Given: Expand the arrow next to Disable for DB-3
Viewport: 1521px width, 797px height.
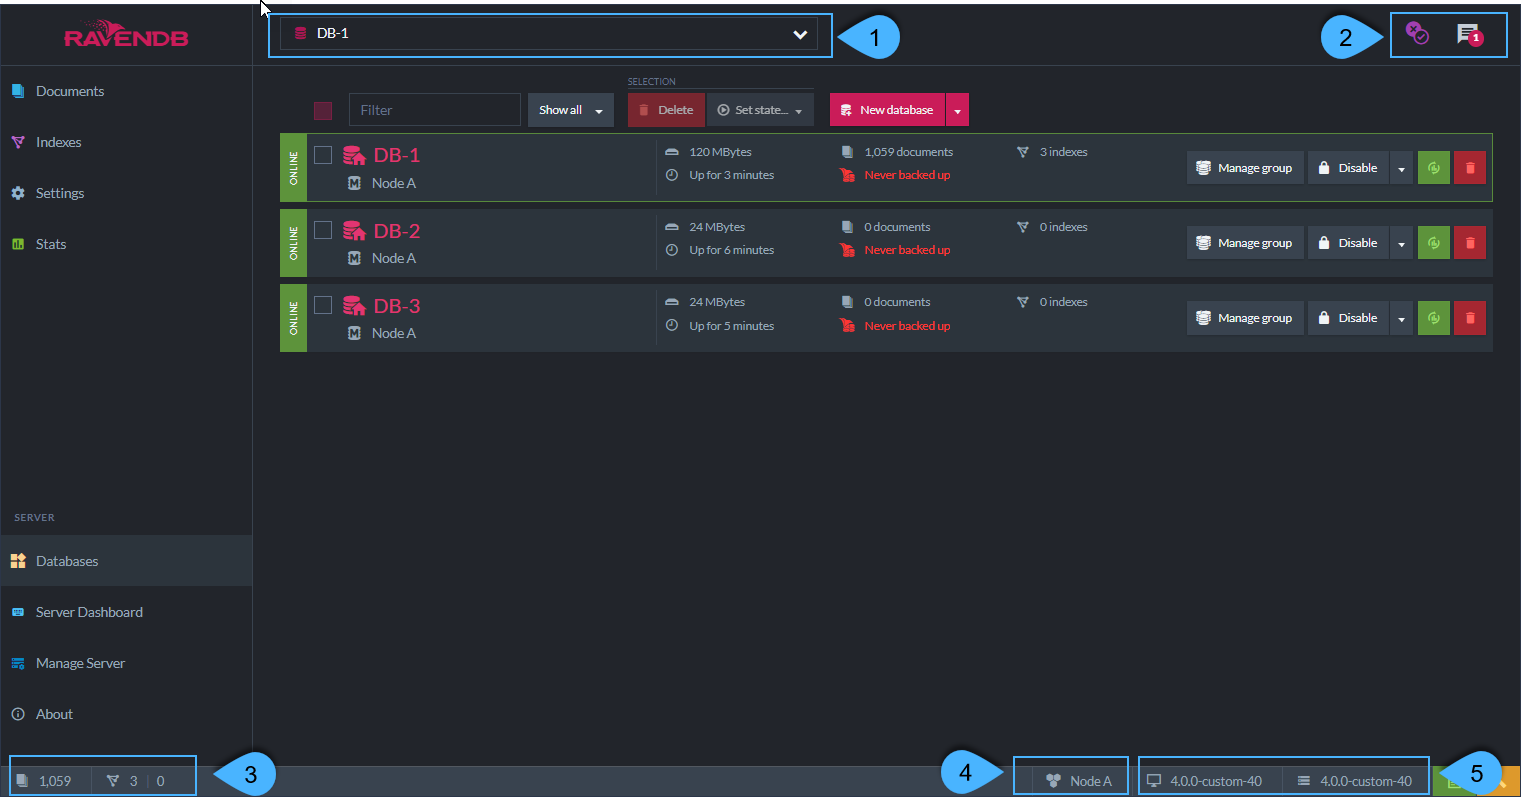Looking at the screenshot, I should coord(1401,318).
